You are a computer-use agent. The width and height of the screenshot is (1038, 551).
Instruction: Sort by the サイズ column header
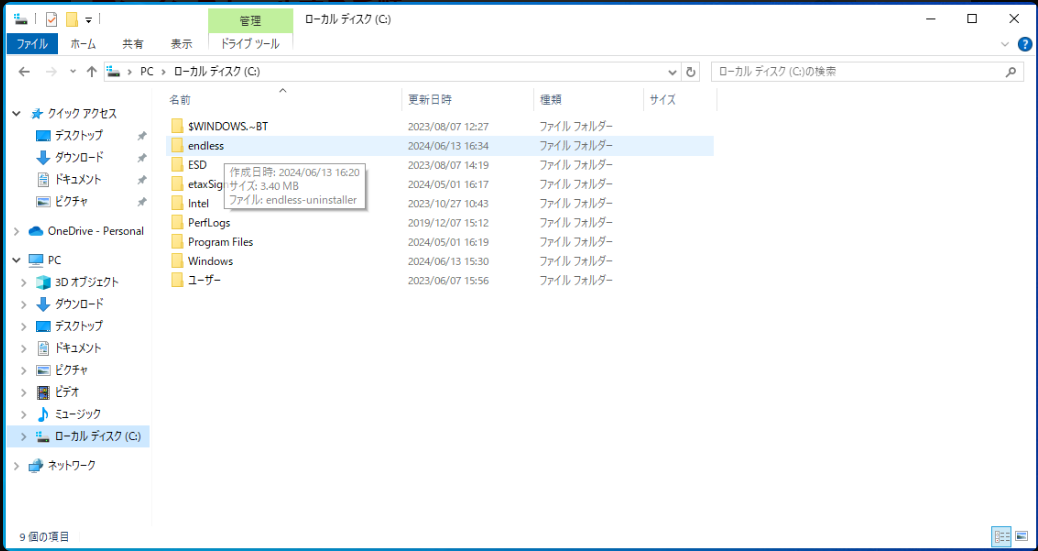680,100
